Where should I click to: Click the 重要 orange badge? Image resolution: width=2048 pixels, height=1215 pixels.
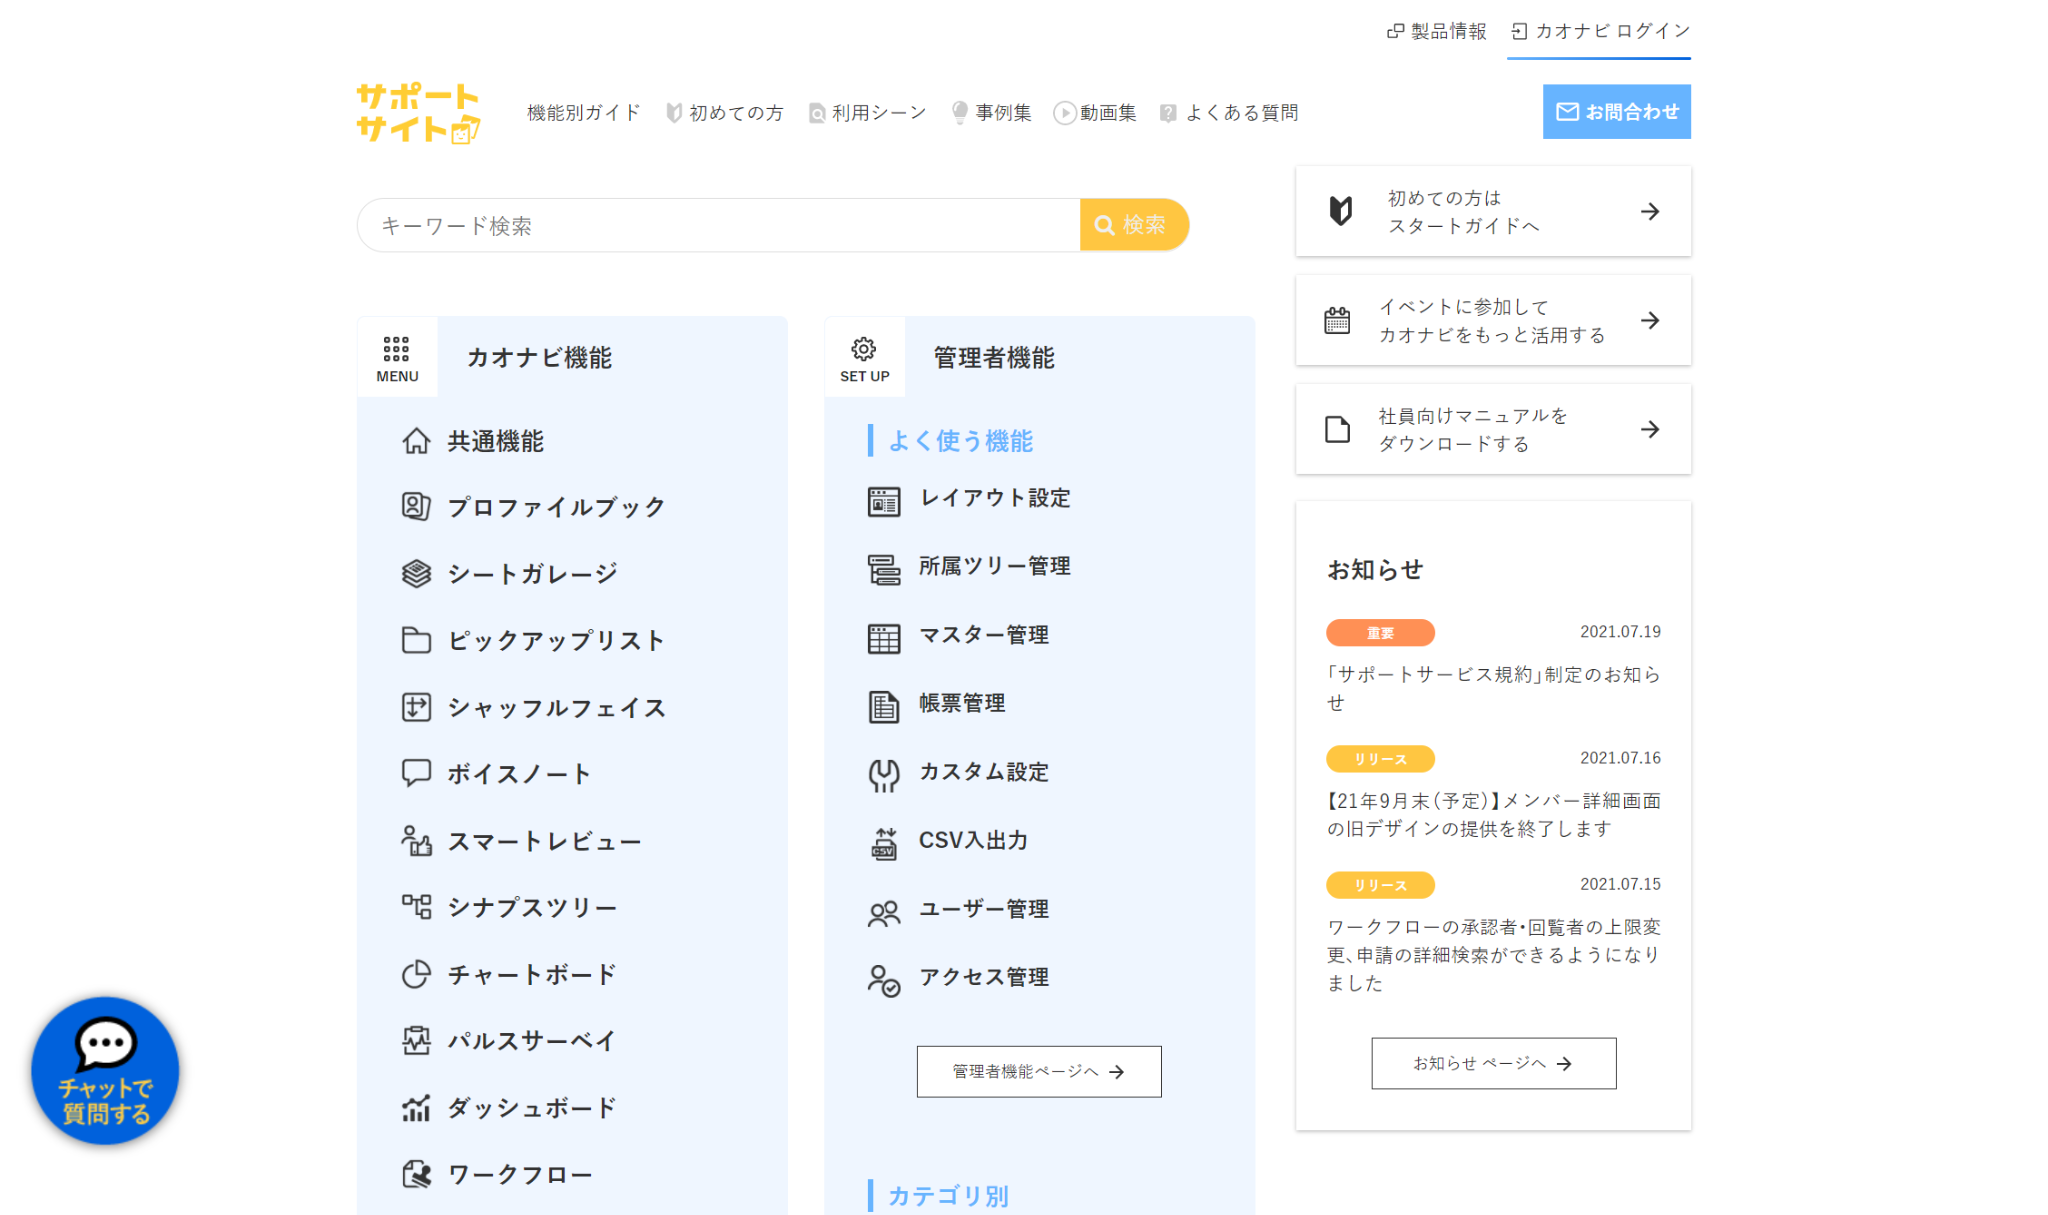[x=1380, y=633]
